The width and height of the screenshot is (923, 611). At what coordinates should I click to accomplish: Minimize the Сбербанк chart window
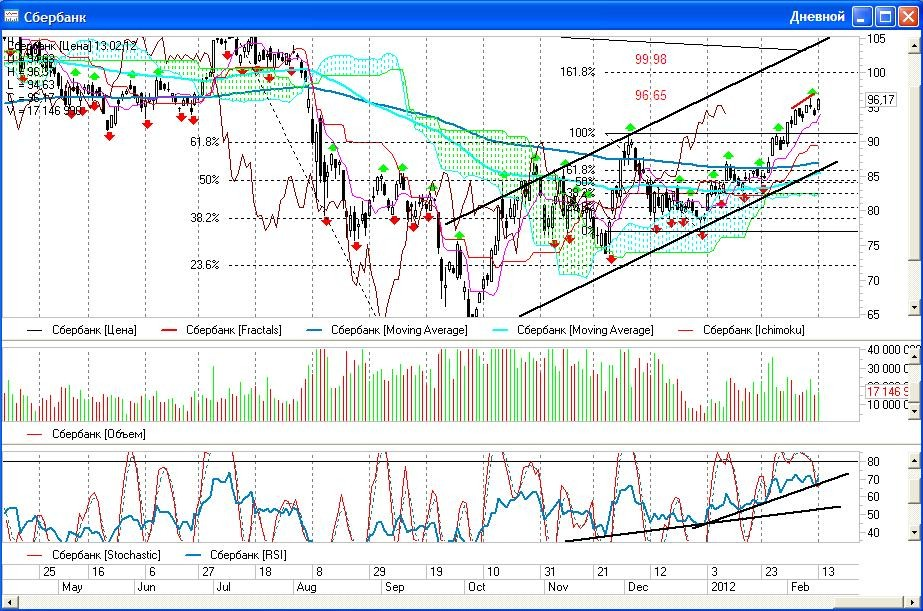pos(862,16)
